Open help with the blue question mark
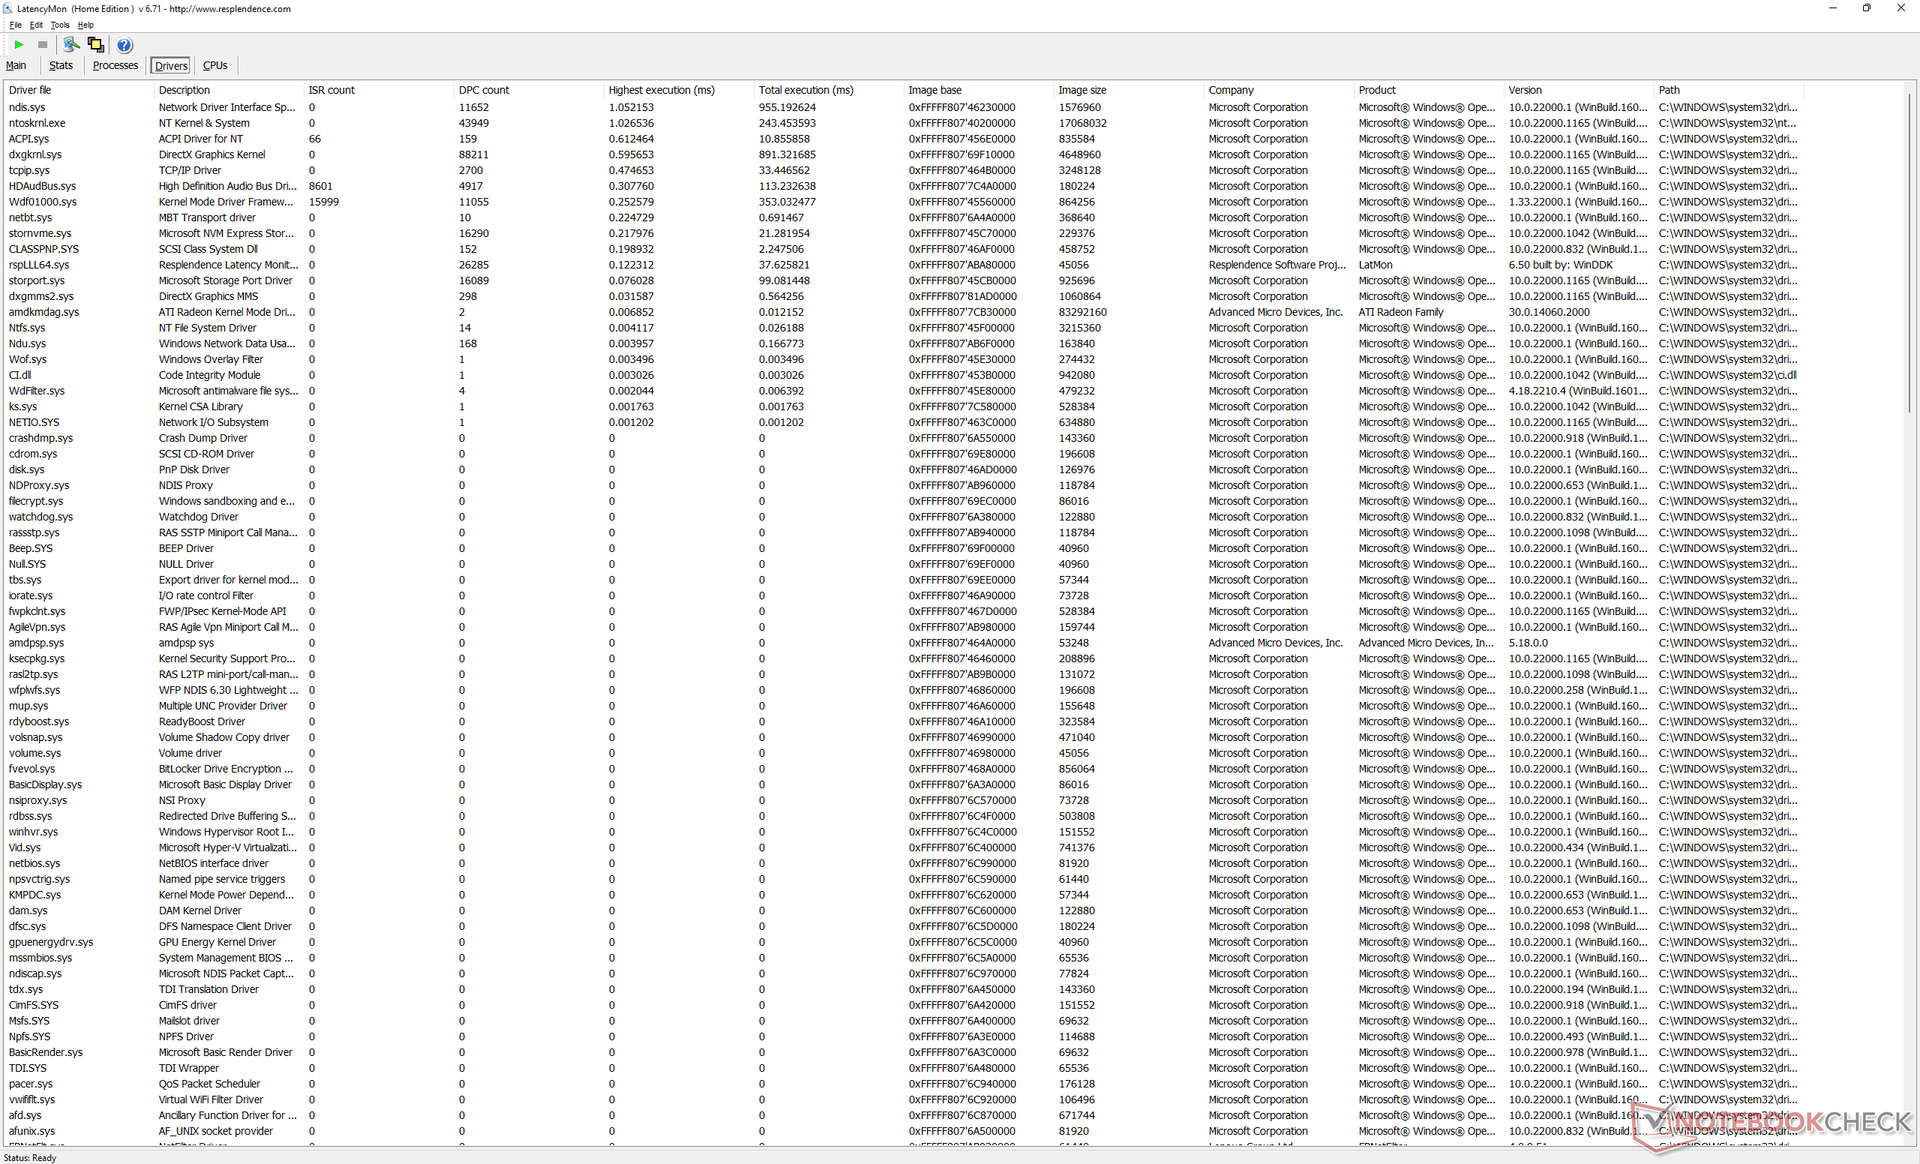This screenshot has width=1920, height=1164. [124, 45]
